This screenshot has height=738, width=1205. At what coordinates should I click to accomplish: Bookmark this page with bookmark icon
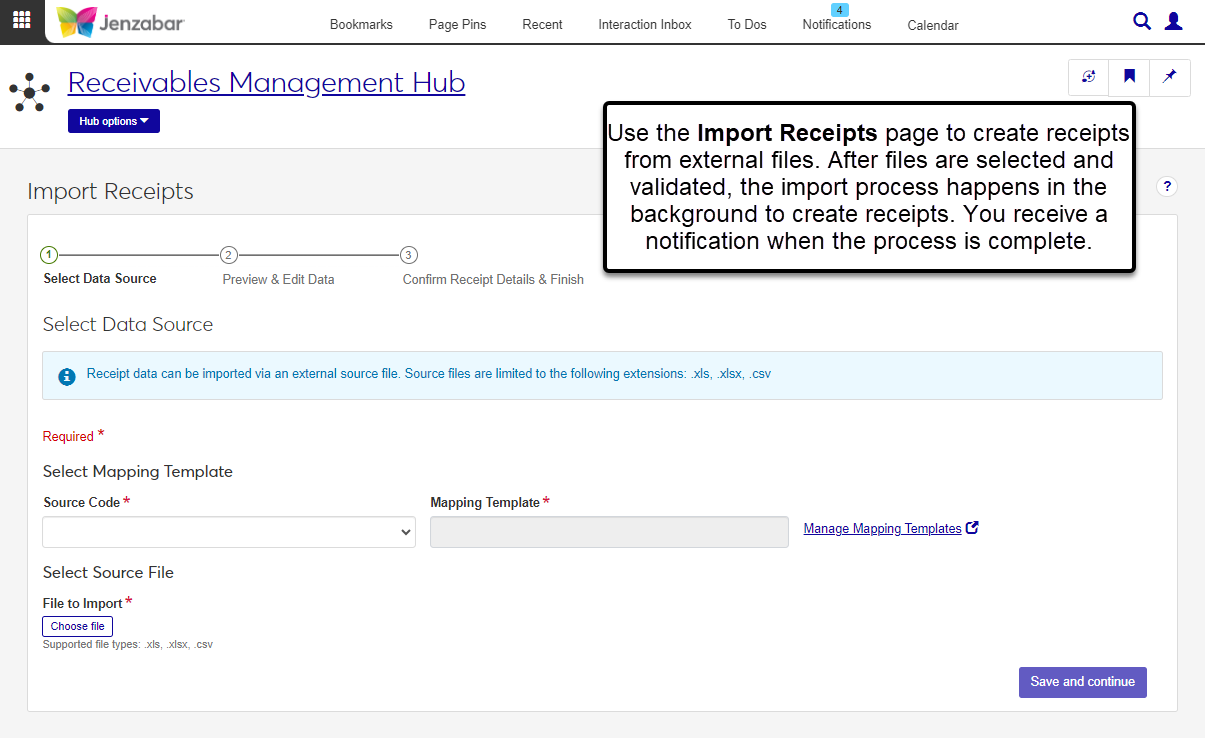[1129, 77]
